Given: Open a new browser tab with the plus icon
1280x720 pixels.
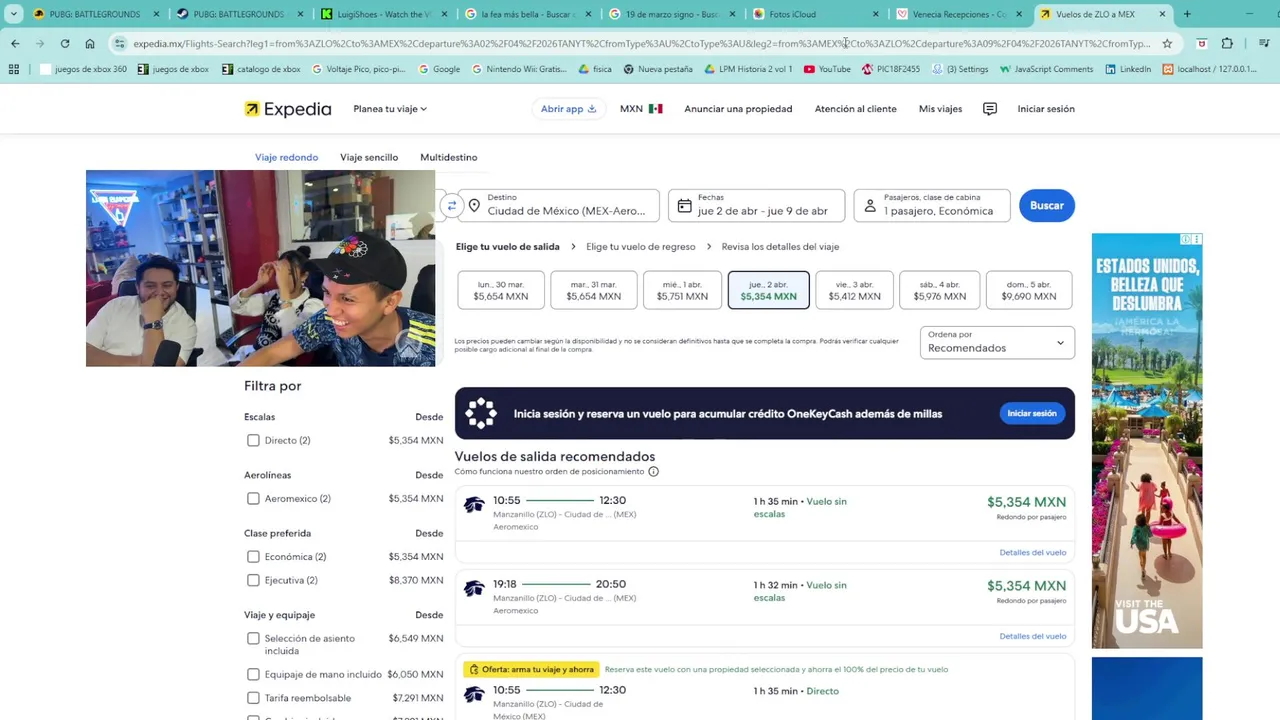Looking at the screenshot, I should 1187,14.
